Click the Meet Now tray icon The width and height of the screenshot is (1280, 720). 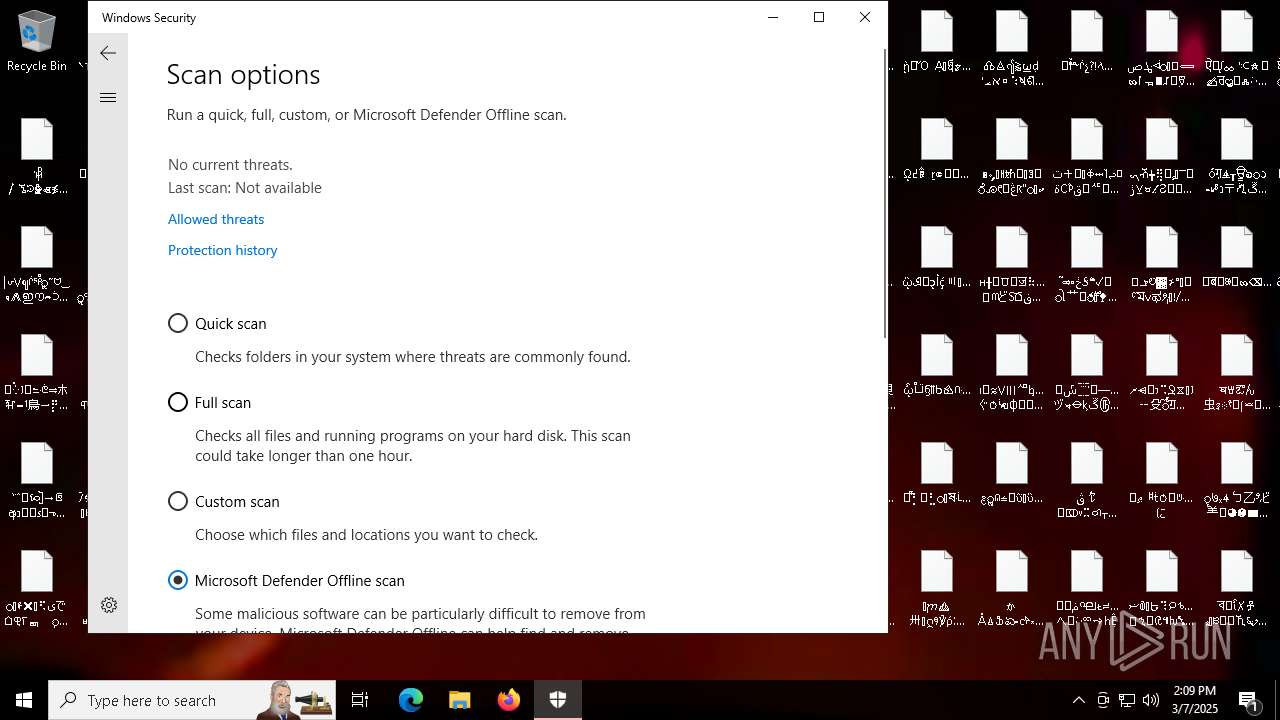coord(1103,700)
